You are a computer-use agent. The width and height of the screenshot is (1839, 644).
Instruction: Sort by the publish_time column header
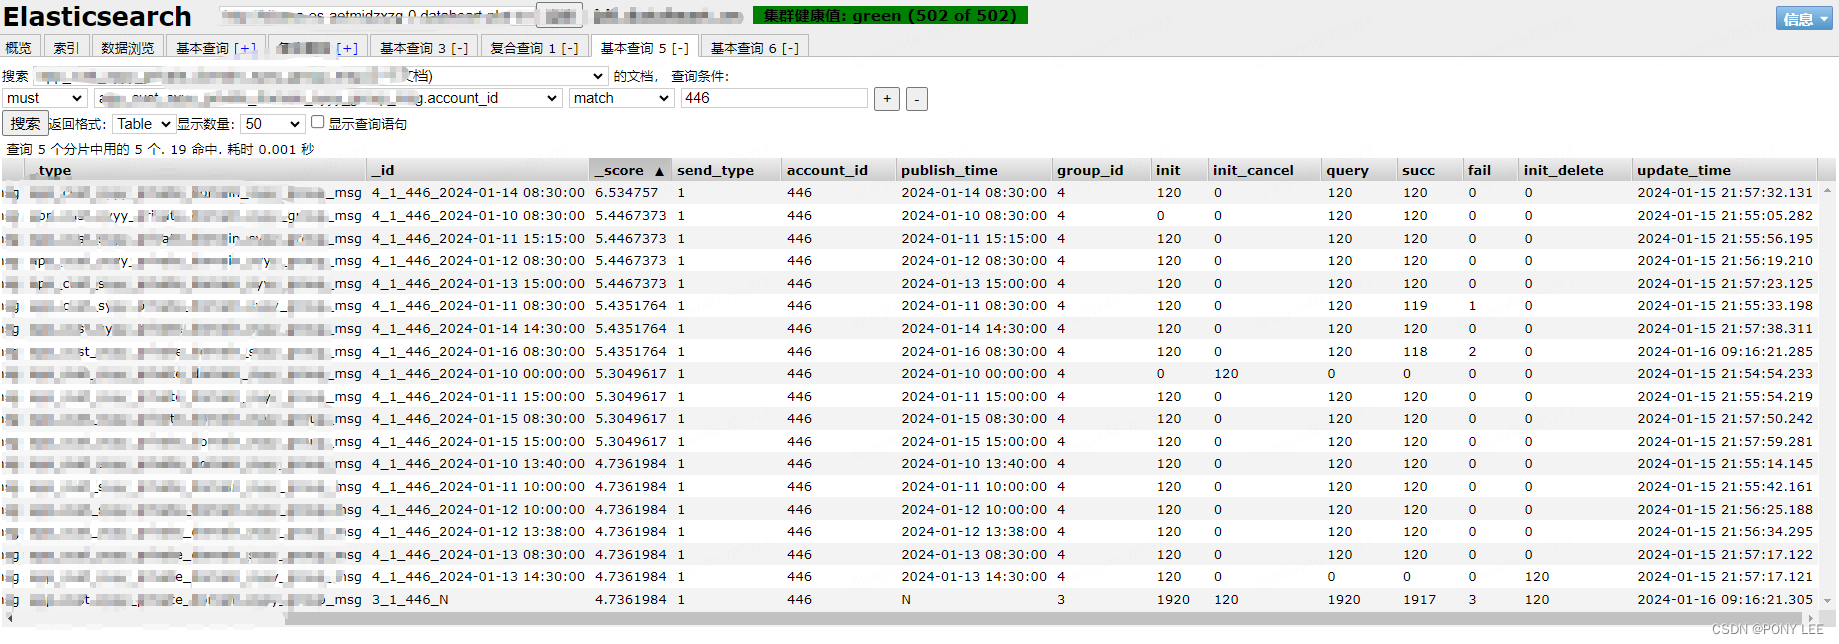point(975,170)
